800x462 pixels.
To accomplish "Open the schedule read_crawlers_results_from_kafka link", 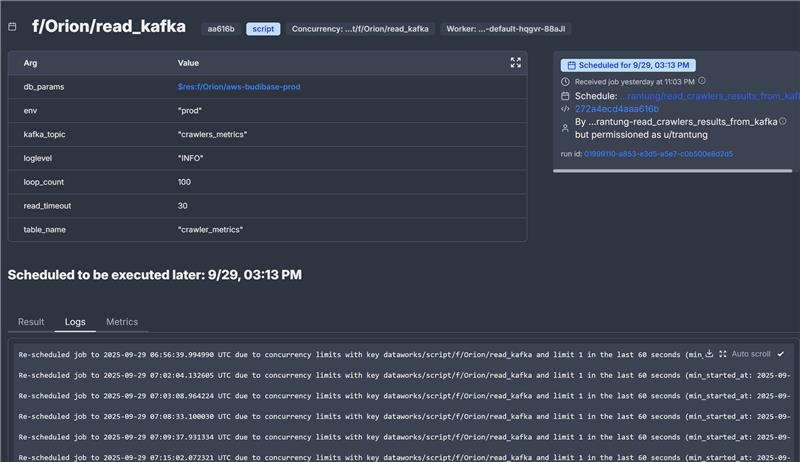I will (x=710, y=96).
